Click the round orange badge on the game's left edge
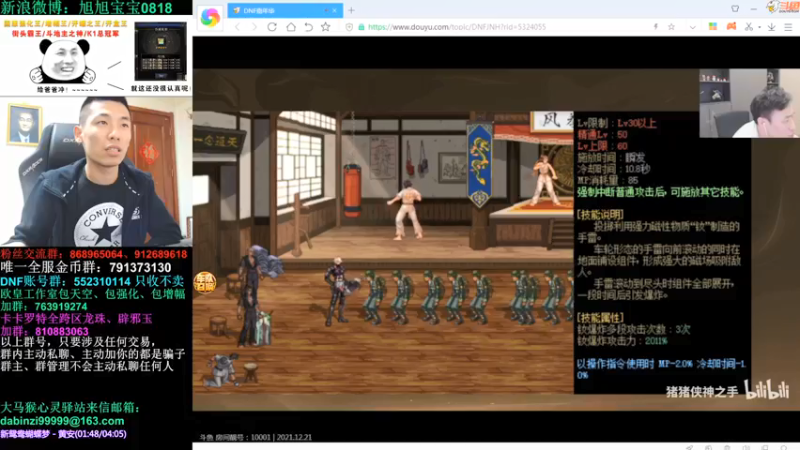The width and height of the screenshot is (800, 450). tap(205, 282)
